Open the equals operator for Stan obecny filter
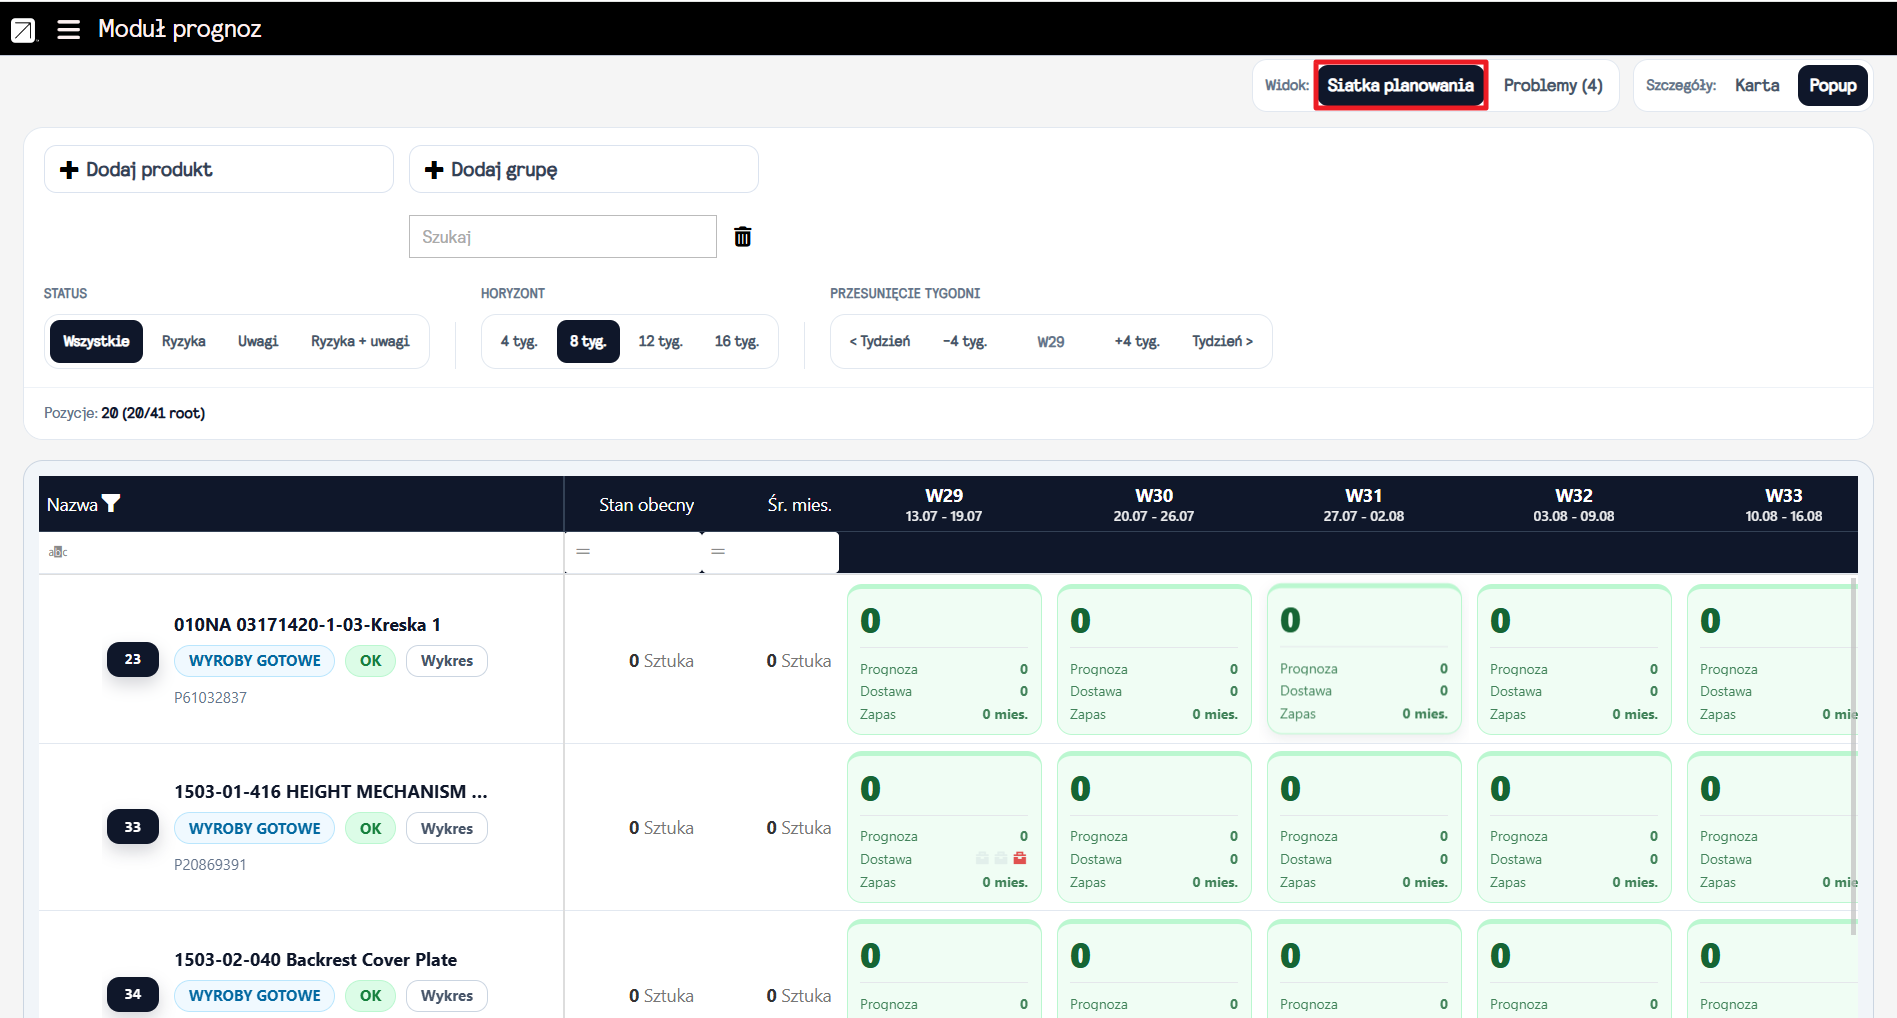 point(583,552)
